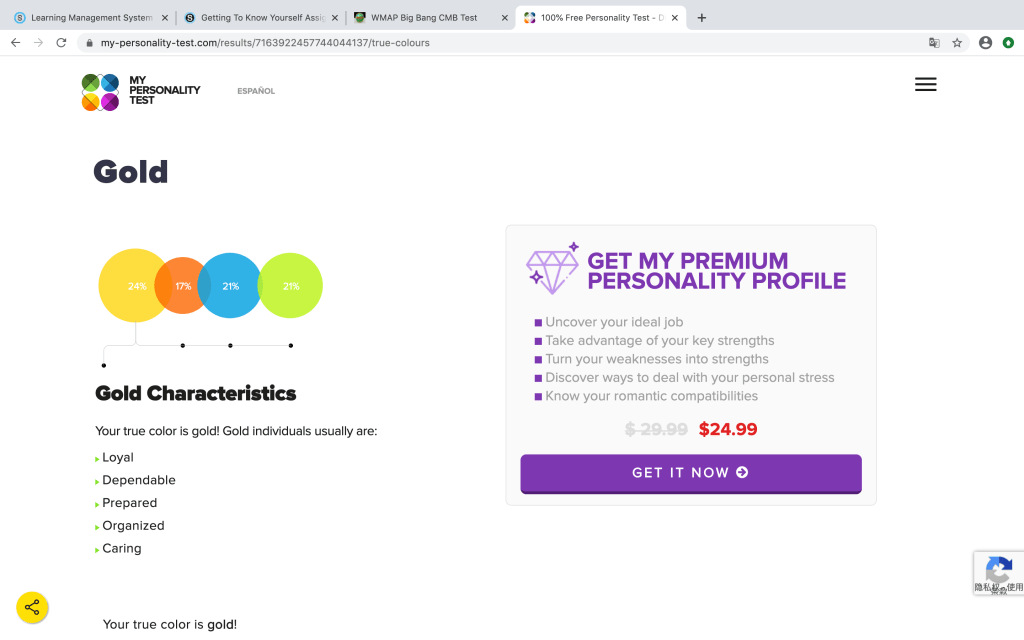This screenshot has height=640, width=1024.
Task: Open a new tab with plus button
Action: (701, 18)
